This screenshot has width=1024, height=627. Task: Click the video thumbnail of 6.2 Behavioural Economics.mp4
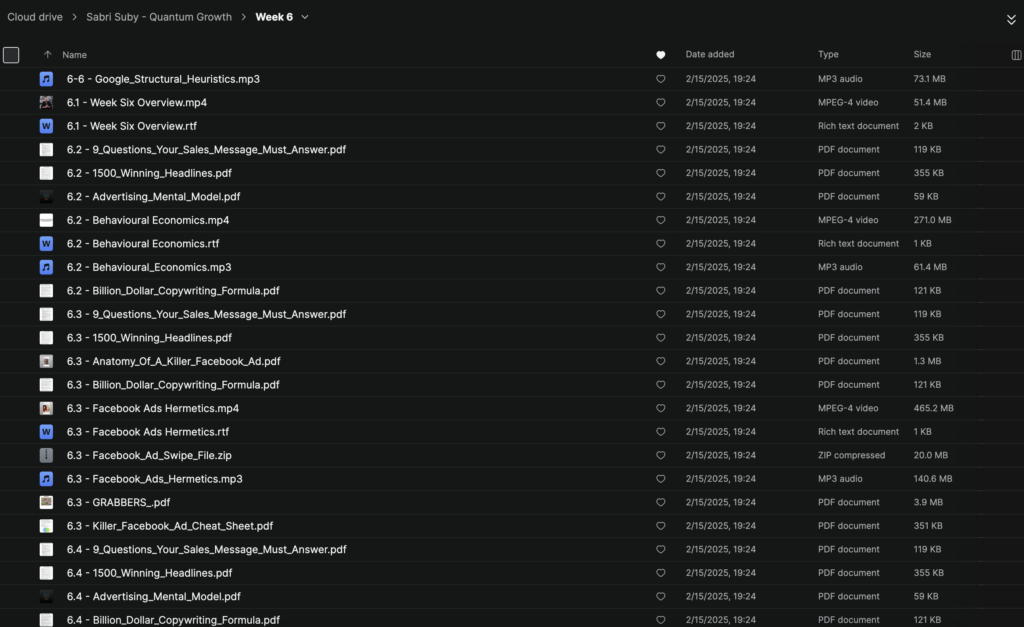click(x=46, y=220)
